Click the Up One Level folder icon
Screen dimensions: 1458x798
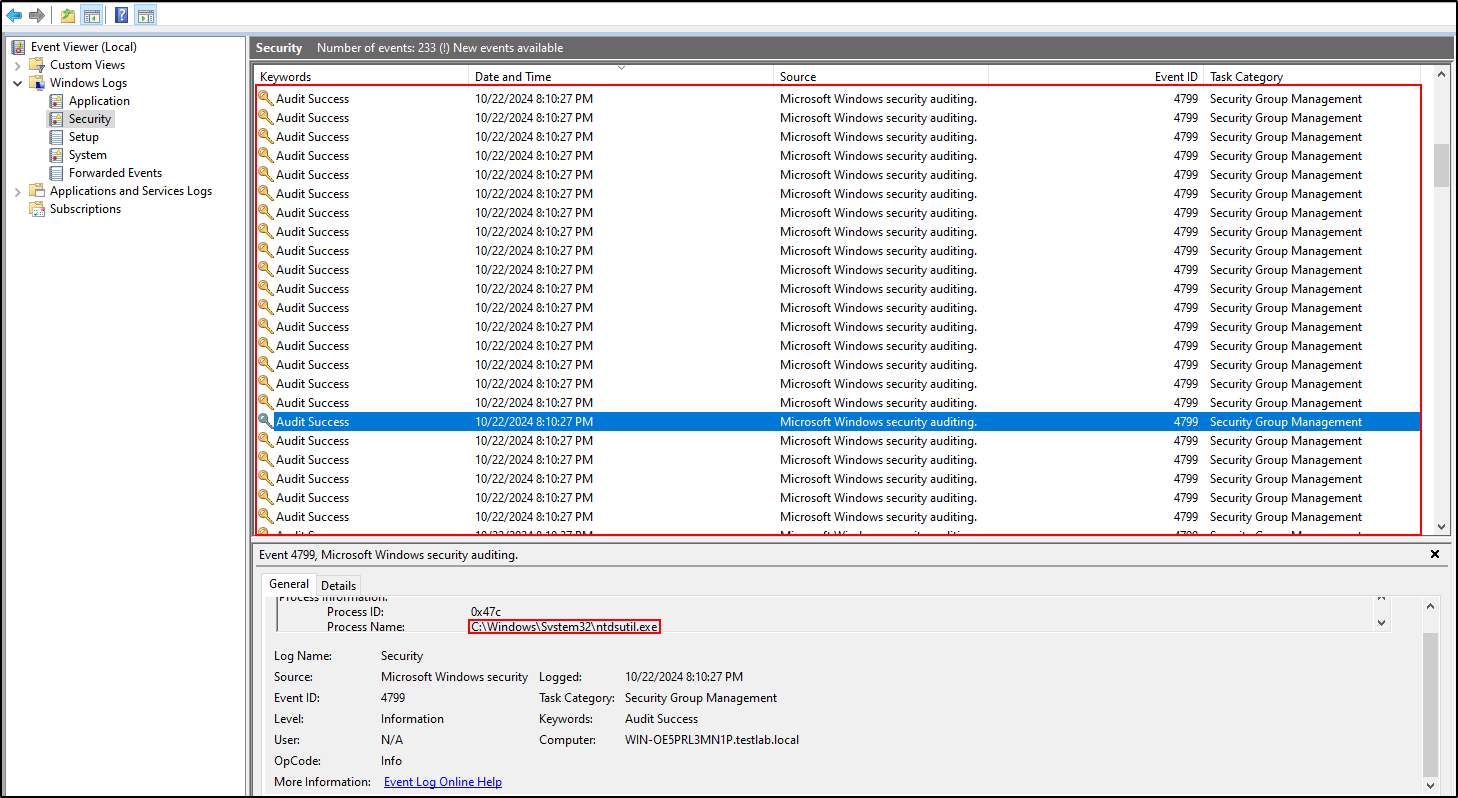pos(67,15)
